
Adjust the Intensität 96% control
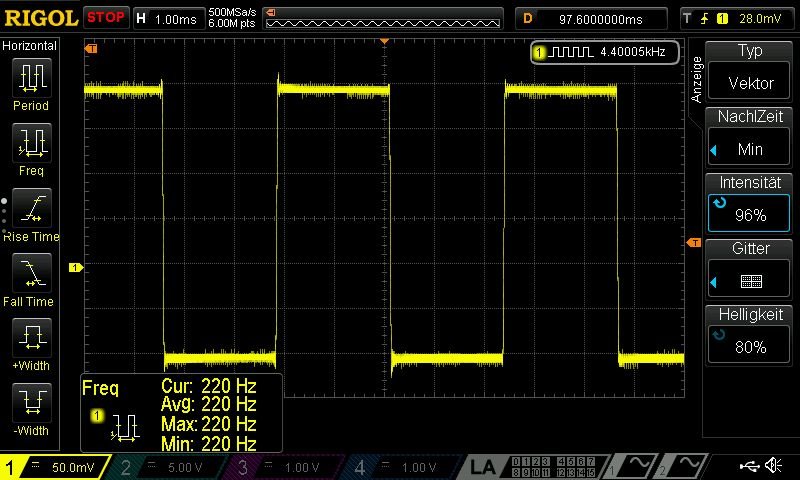[x=749, y=203]
